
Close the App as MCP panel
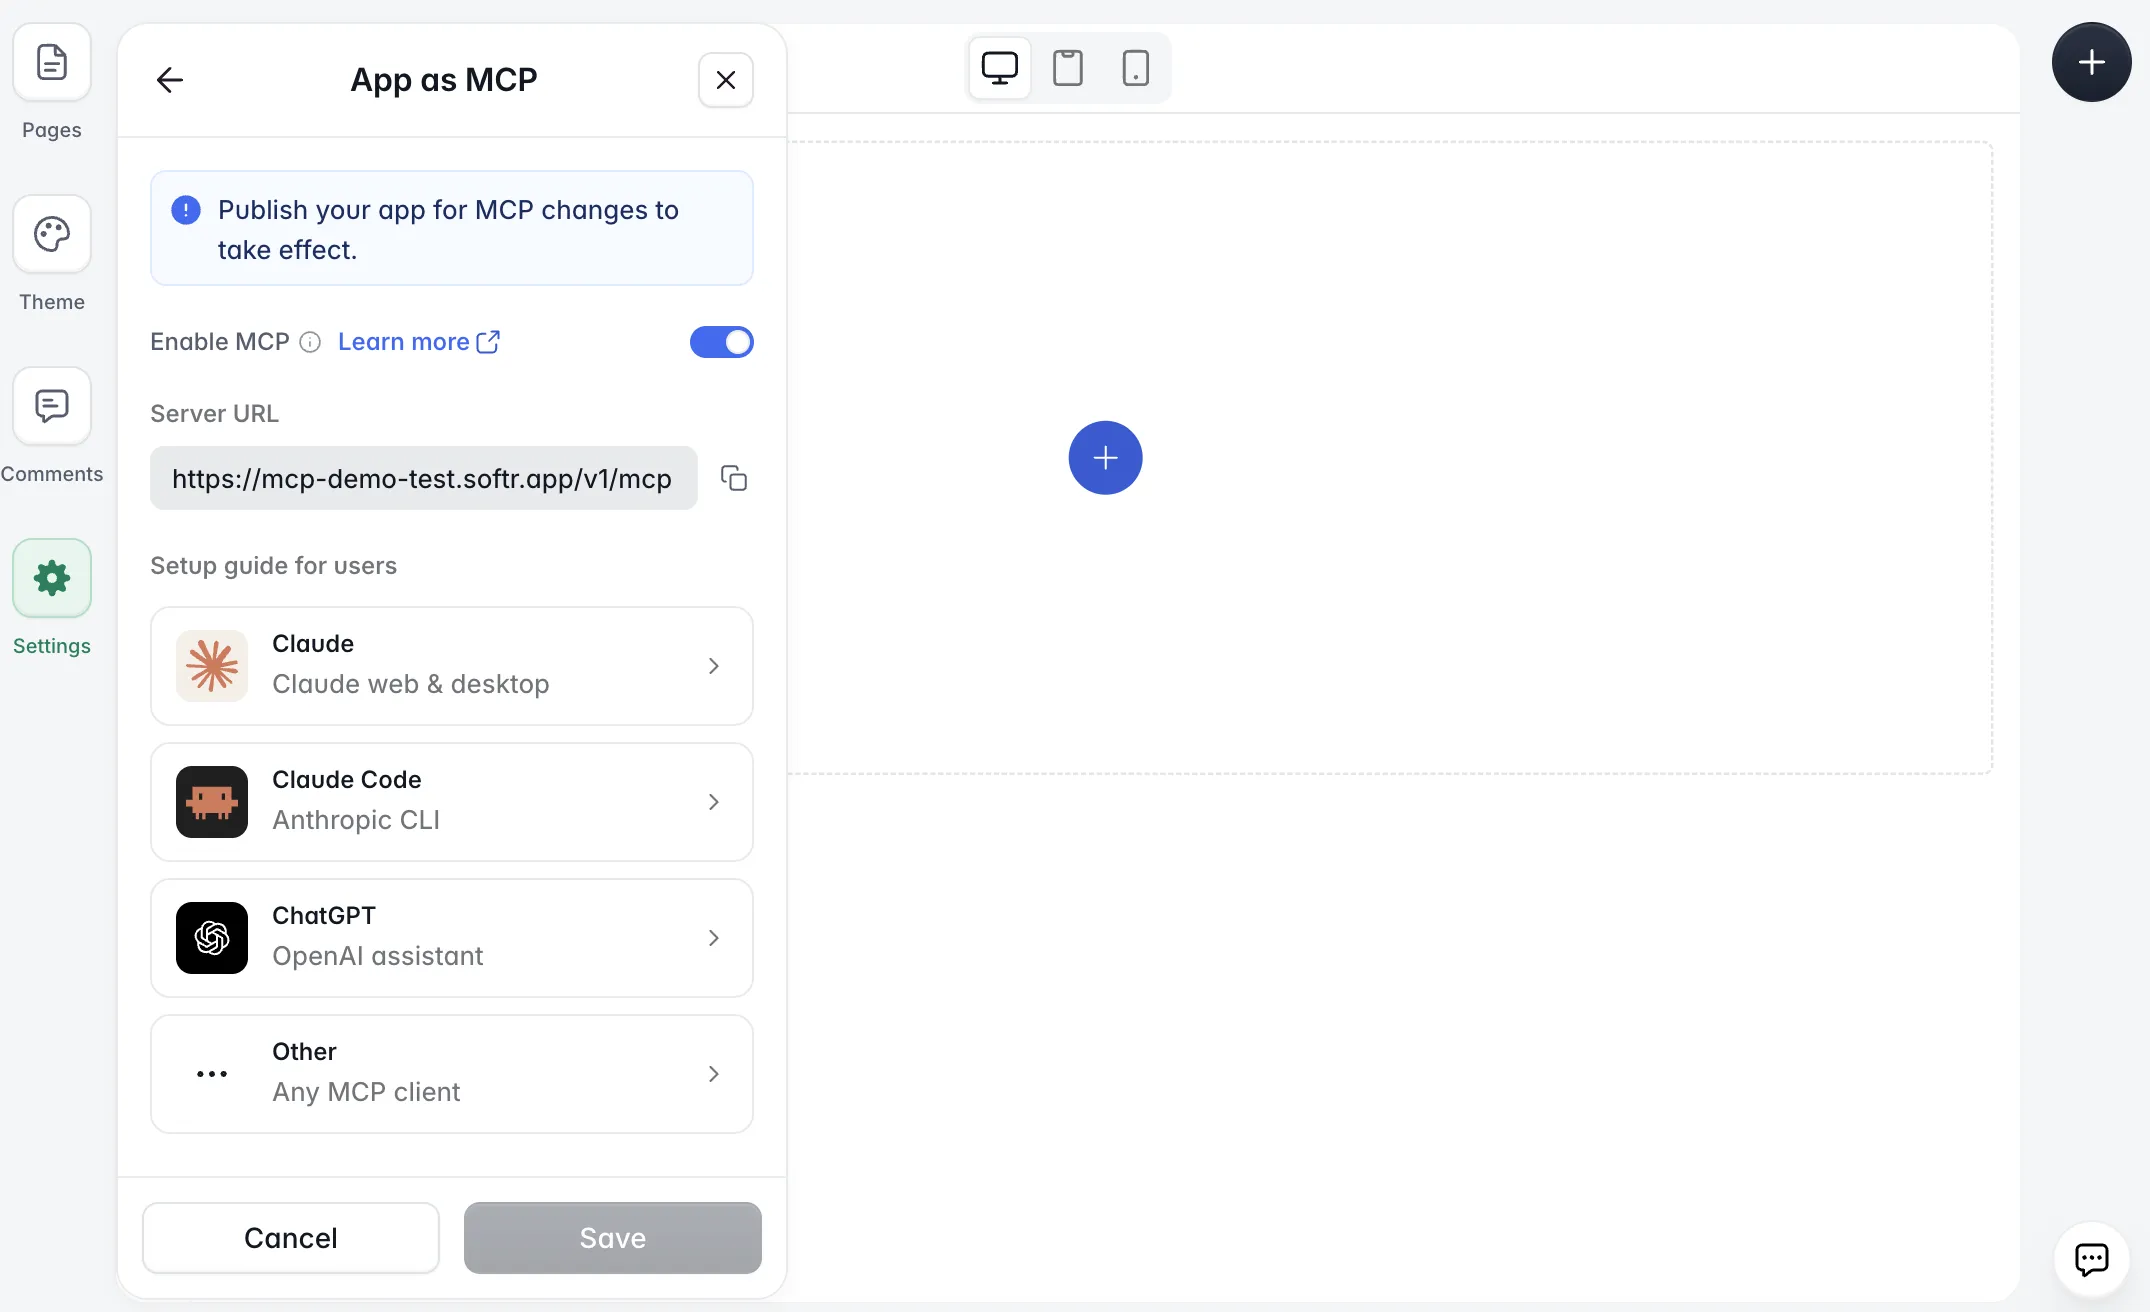726,80
